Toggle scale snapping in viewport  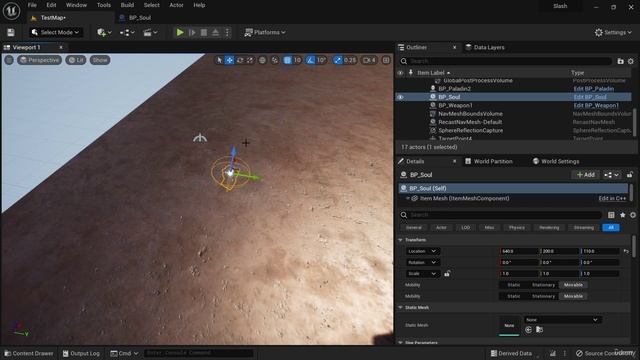[338, 60]
